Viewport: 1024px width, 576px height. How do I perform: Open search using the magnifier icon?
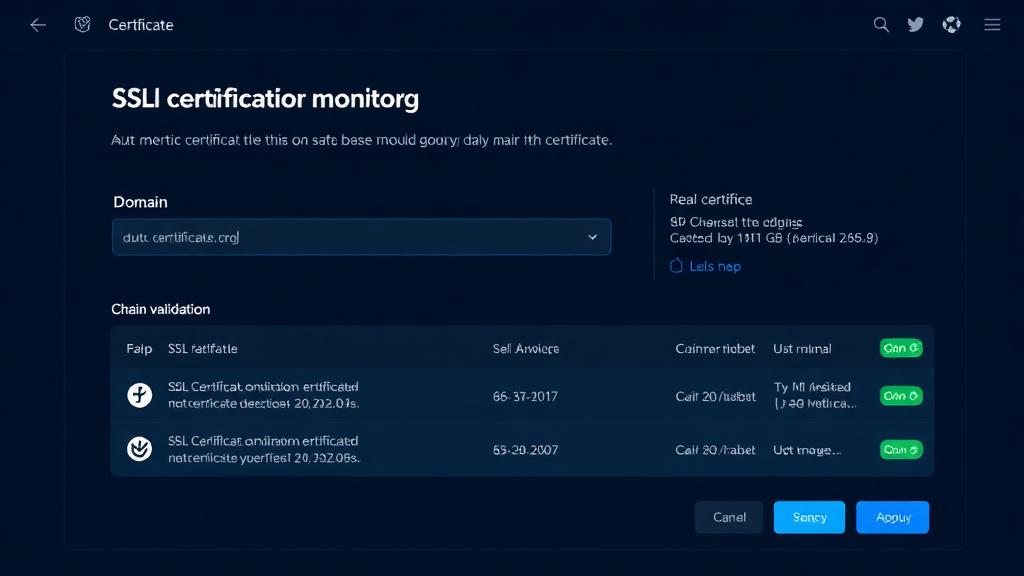click(x=881, y=25)
